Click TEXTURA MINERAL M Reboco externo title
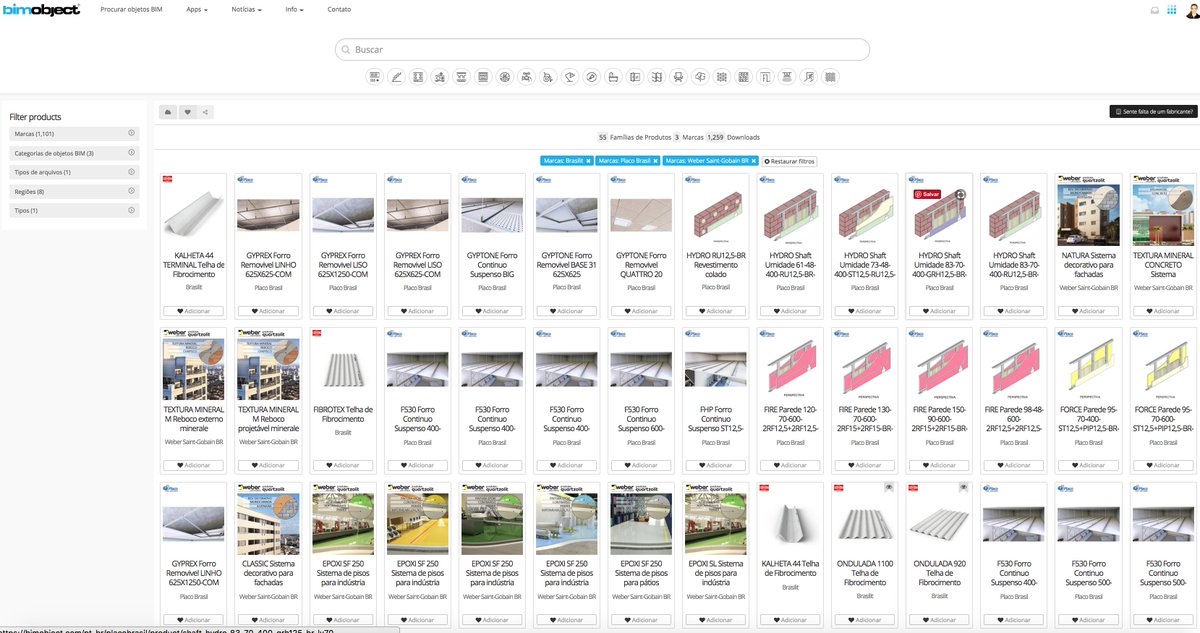 (194, 419)
